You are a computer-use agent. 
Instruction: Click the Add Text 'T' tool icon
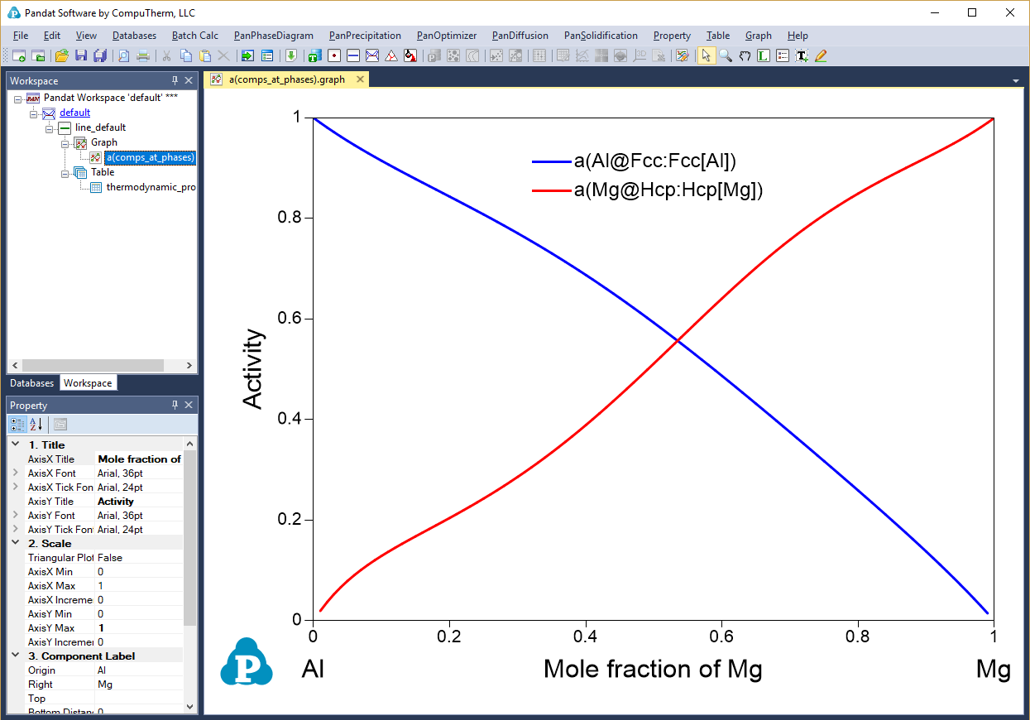point(802,56)
